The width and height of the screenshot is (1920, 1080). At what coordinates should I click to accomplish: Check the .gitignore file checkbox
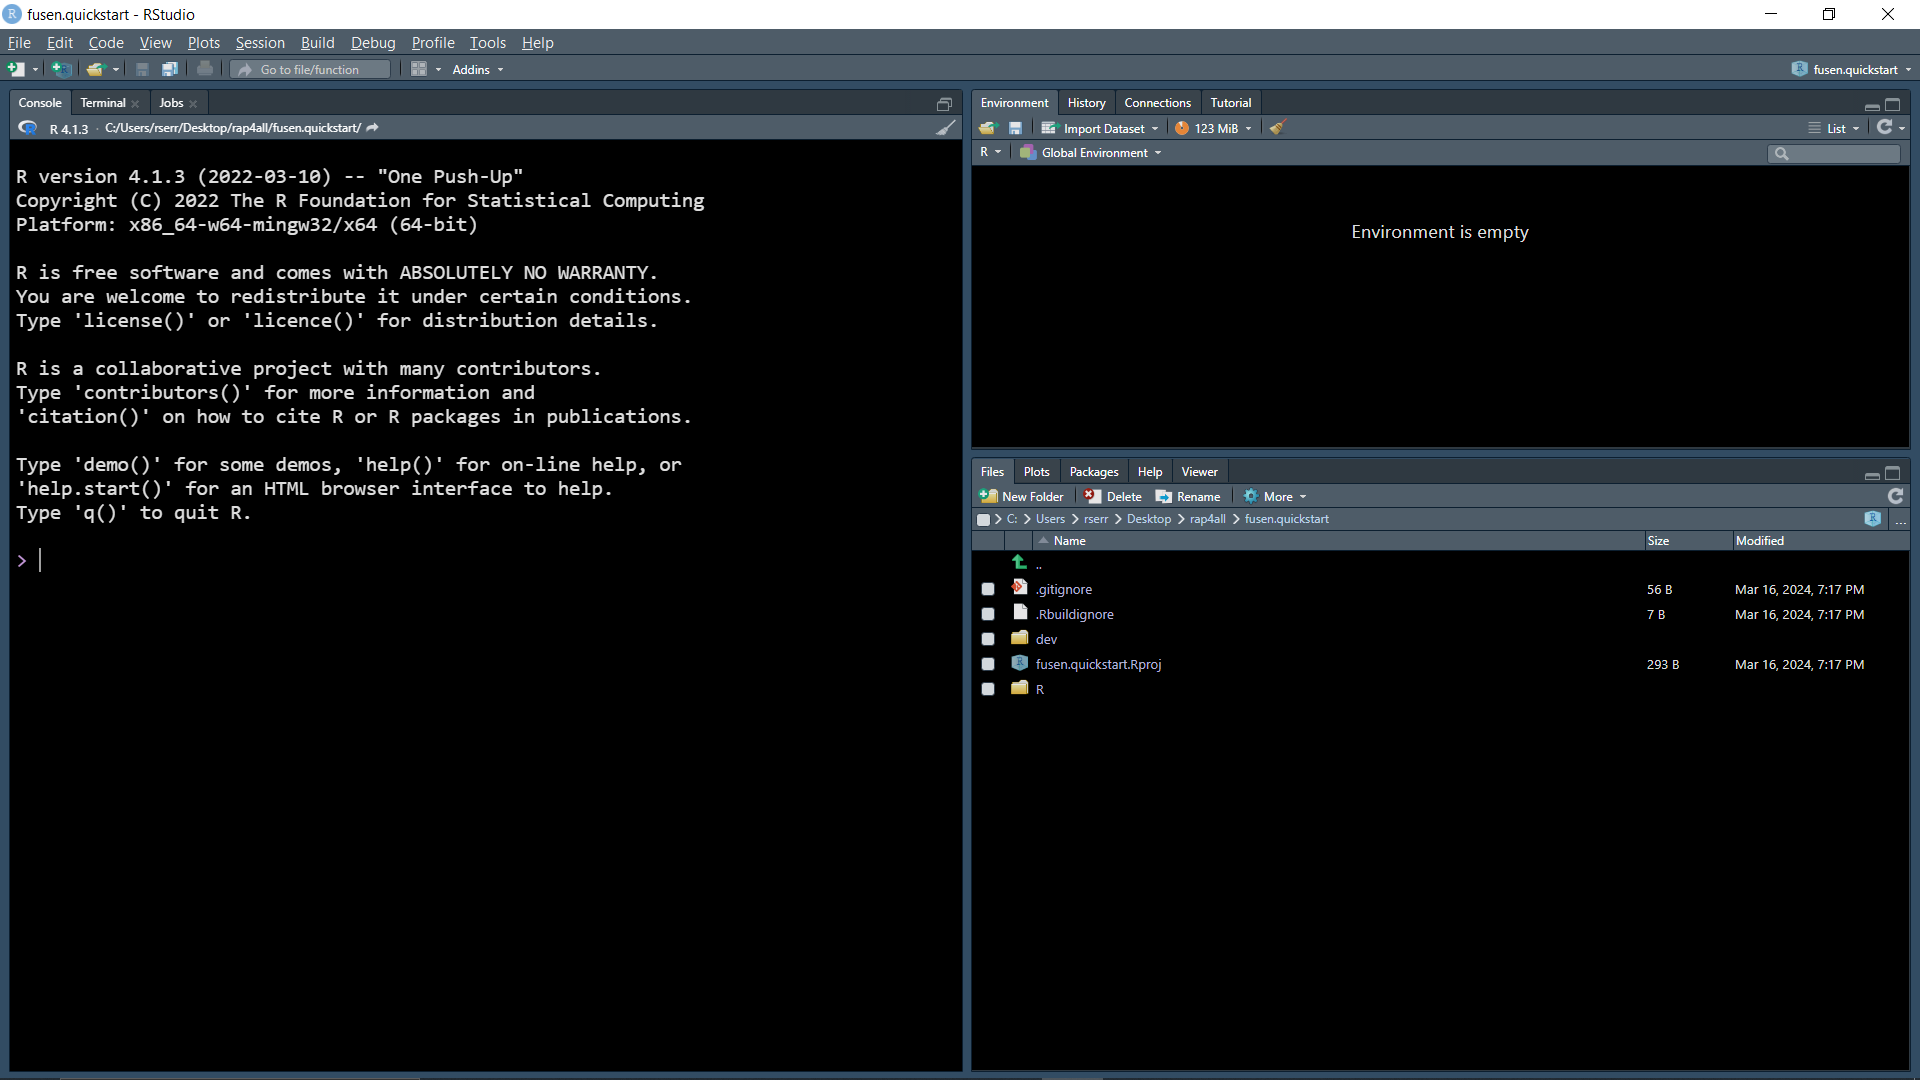click(x=988, y=590)
